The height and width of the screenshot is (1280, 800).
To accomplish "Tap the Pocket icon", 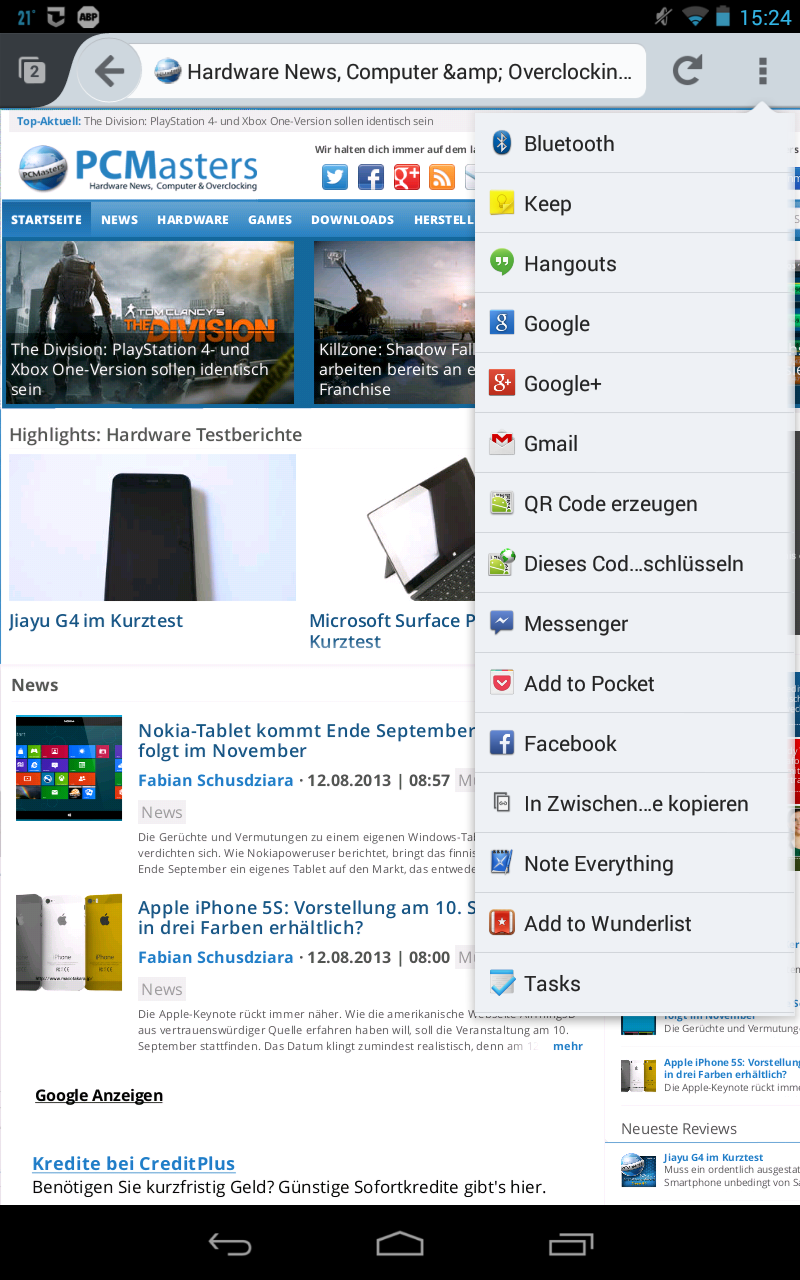I will coord(502,683).
